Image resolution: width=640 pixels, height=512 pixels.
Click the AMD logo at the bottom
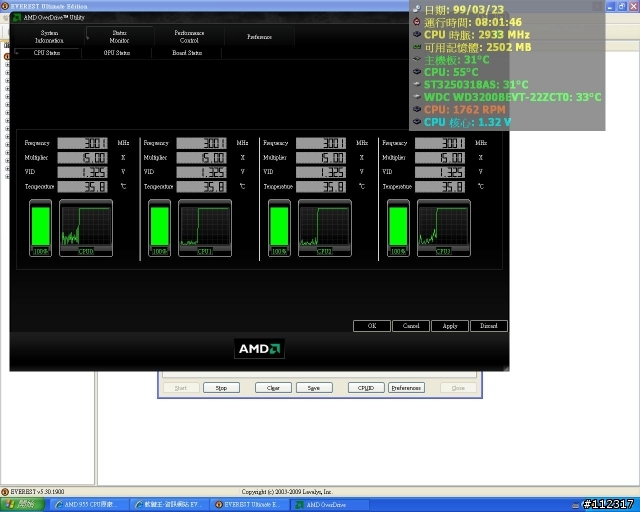pos(259,349)
